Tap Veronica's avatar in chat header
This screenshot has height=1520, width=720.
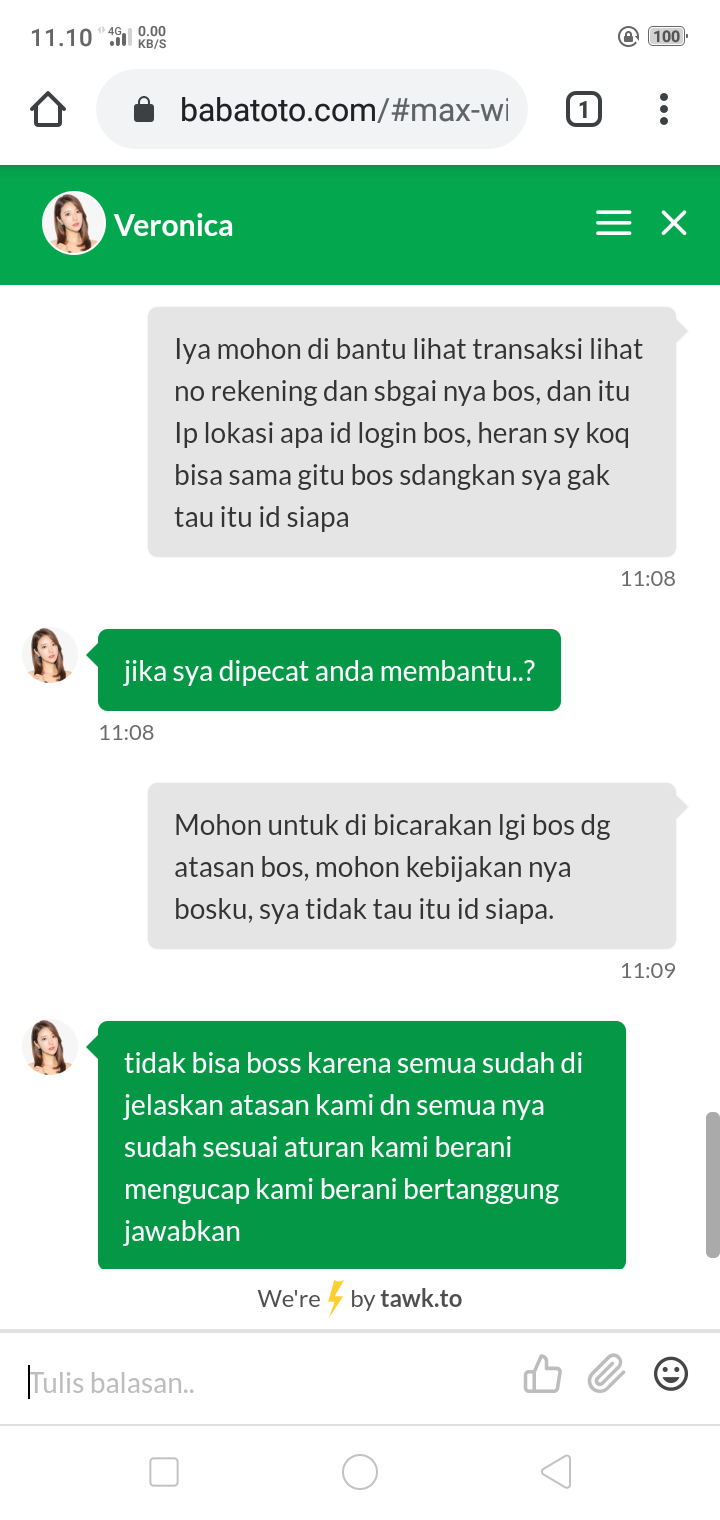tap(73, 223)
